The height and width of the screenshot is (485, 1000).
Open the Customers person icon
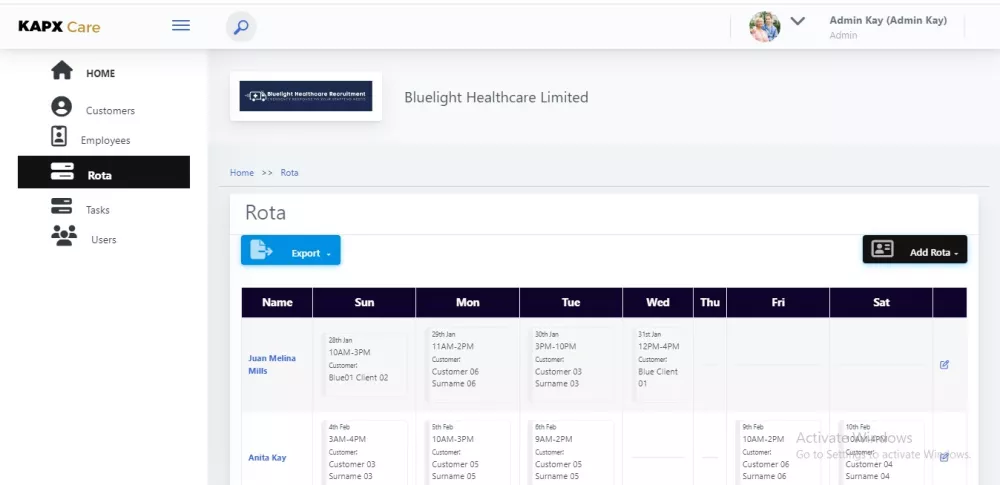[61, 107]
